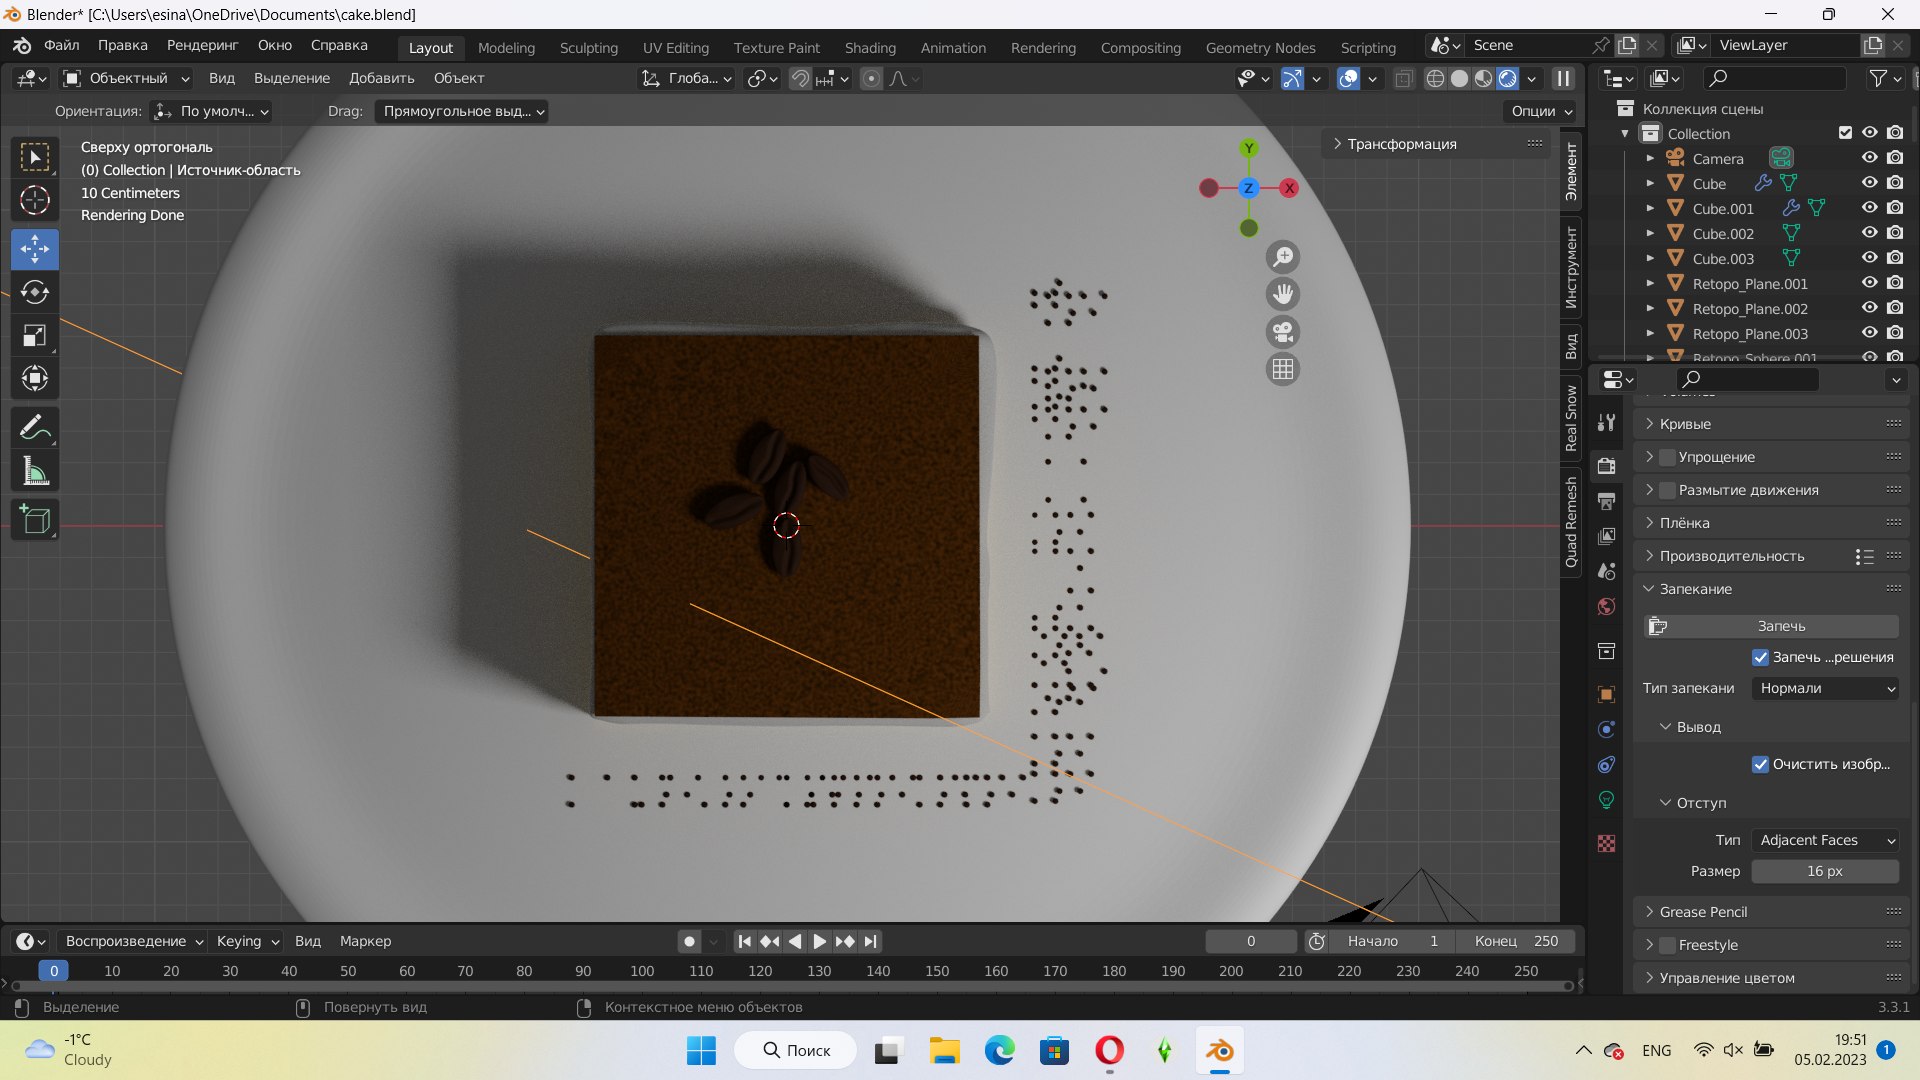The image size is (1920, 1080).
Task: Hide Cube.003 in viewport via eye icon
Action: [x=1869, y=258]
